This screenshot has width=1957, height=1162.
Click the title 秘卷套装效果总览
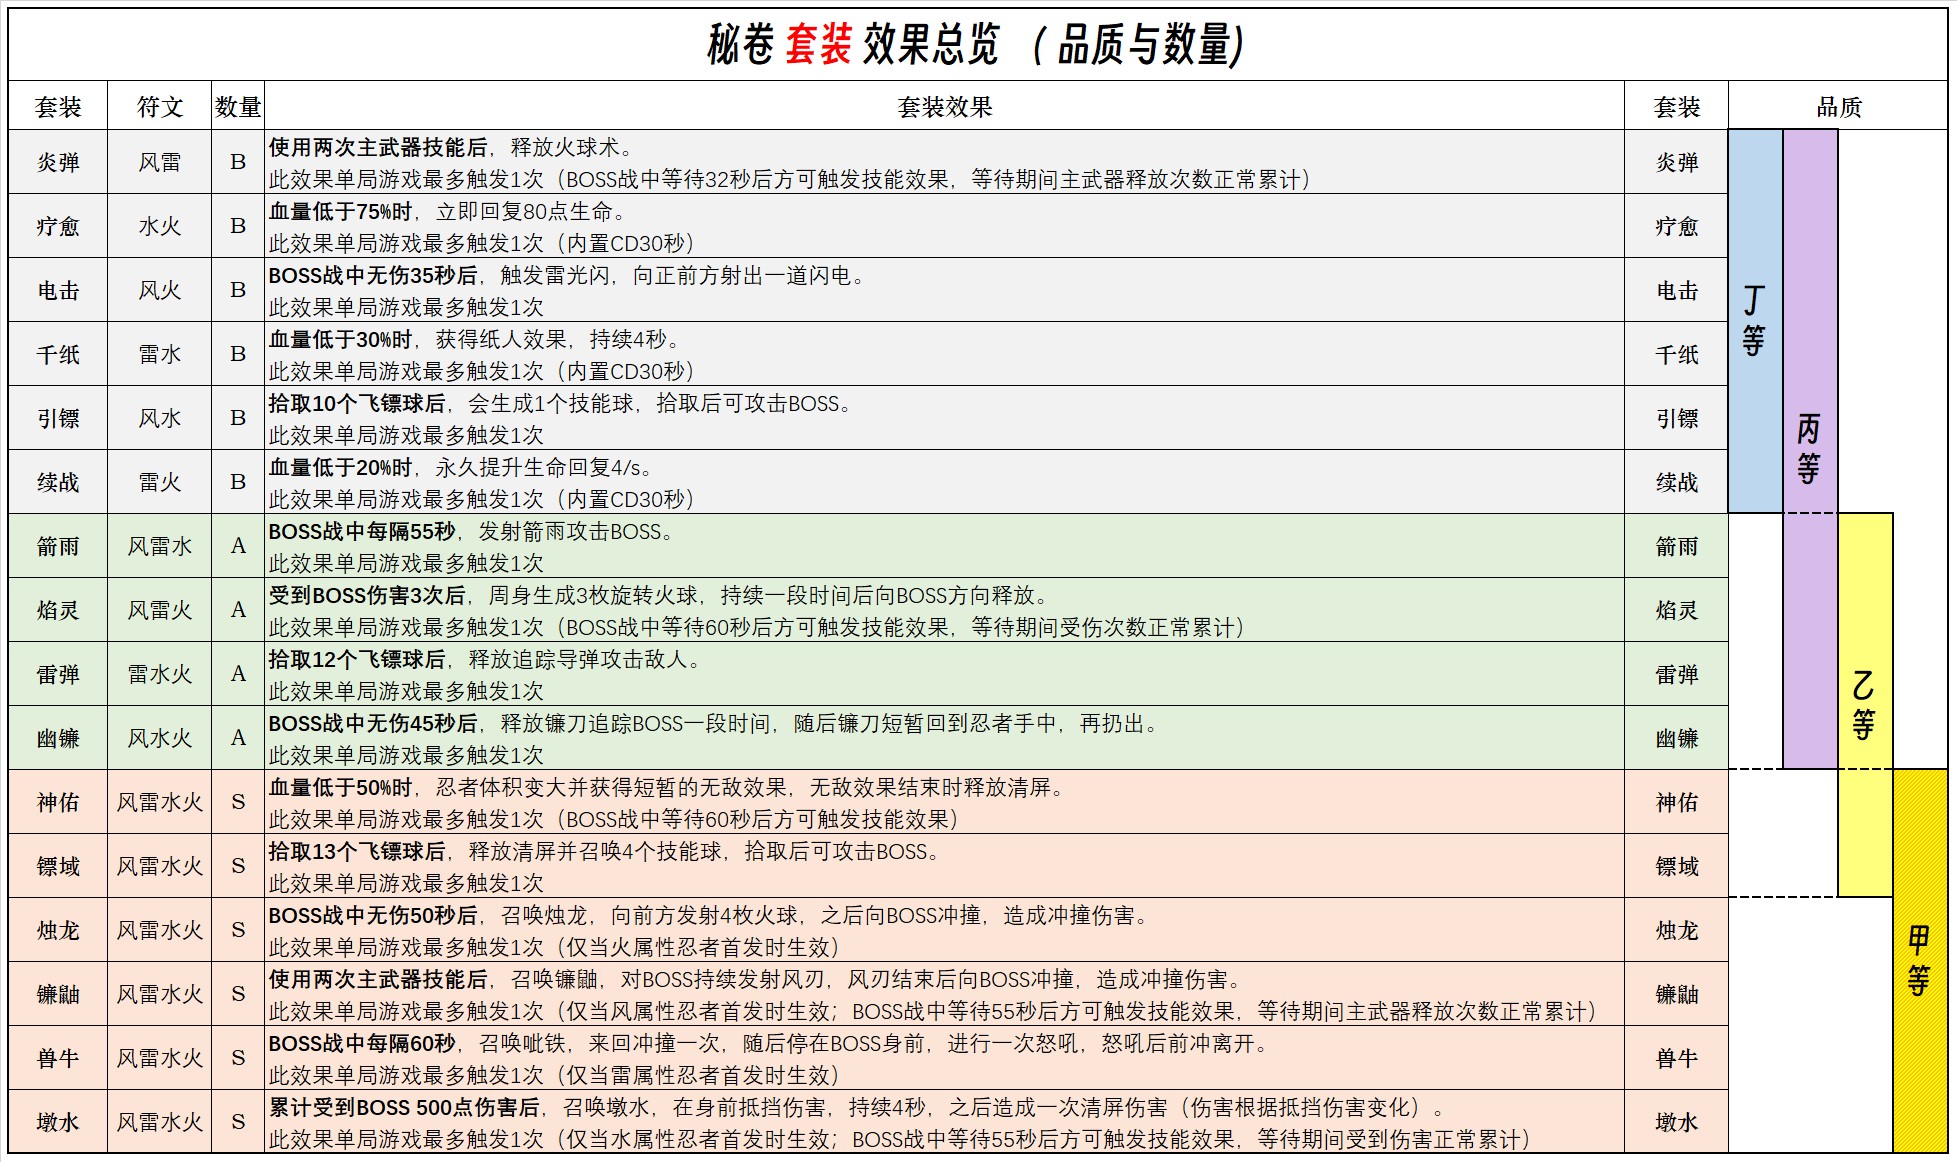point(976,45)
